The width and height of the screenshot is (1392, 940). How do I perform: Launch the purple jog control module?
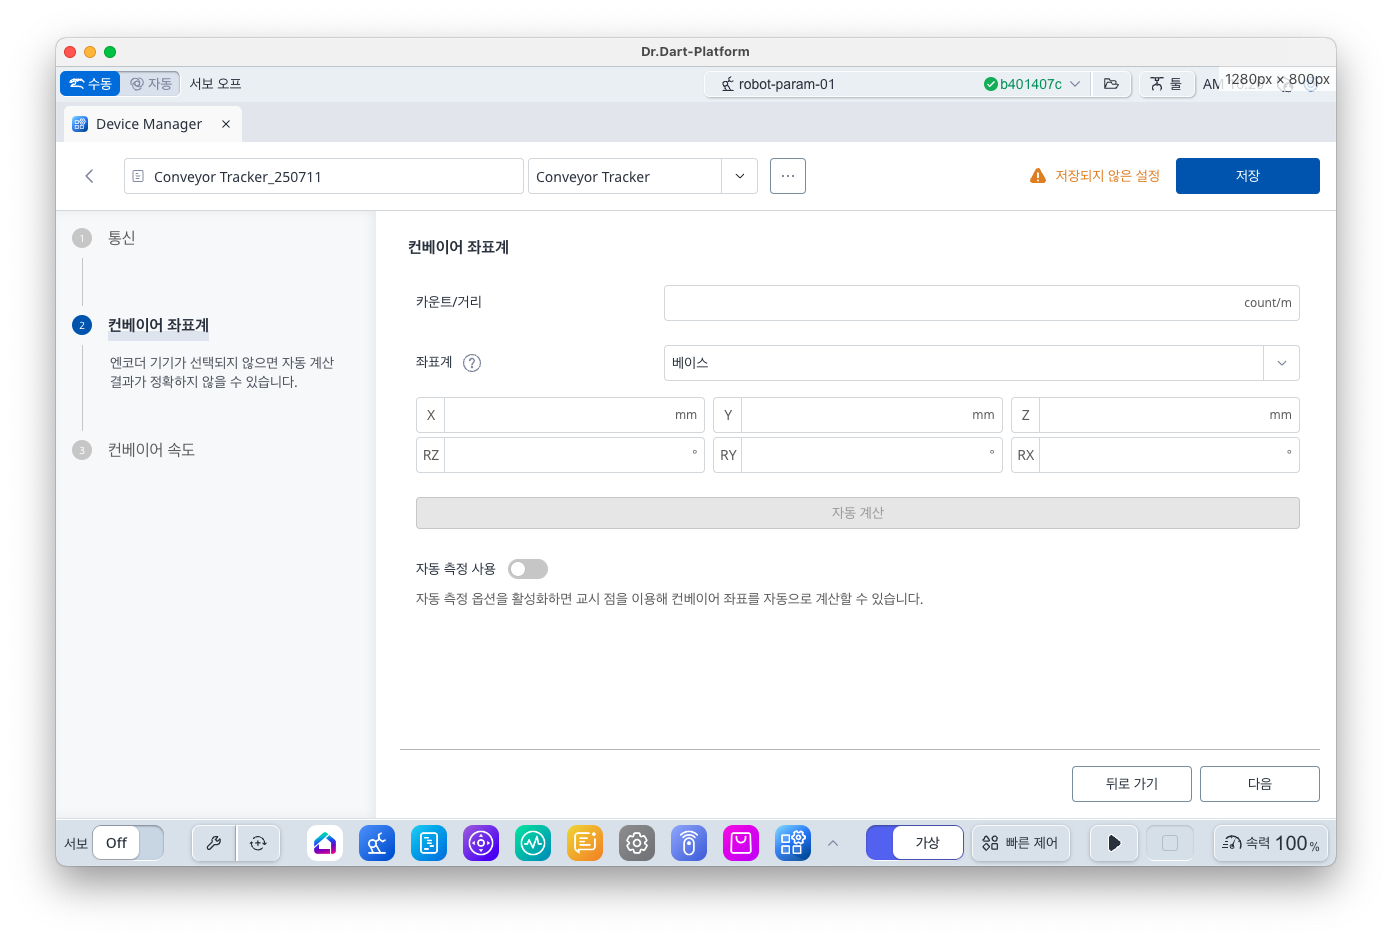pyautogui.click(x=481, y=843)
